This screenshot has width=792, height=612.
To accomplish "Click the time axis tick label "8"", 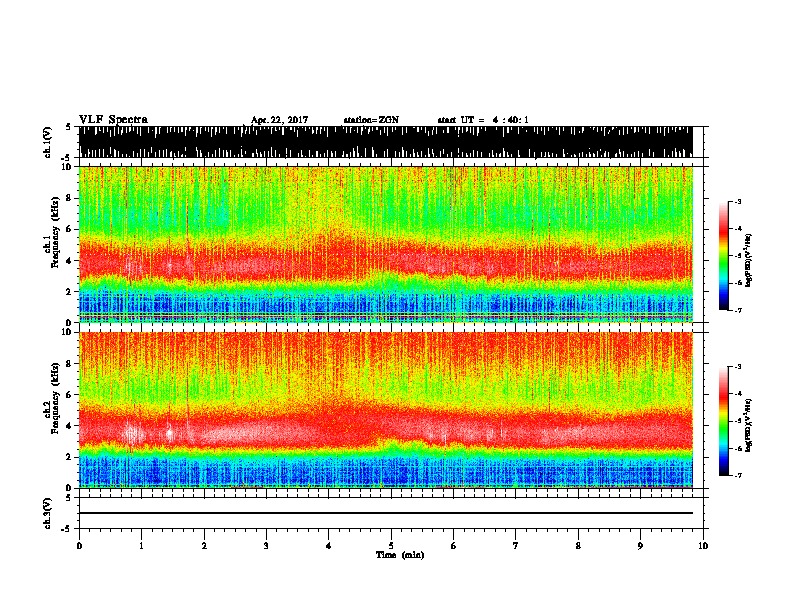I will [578, 546].
